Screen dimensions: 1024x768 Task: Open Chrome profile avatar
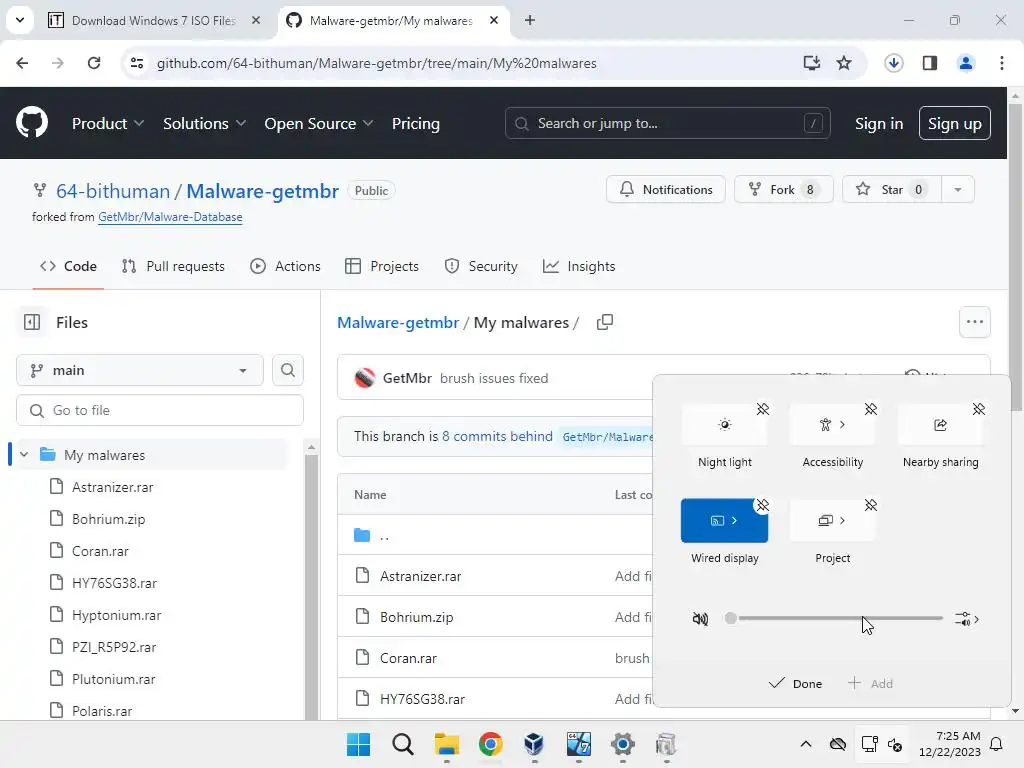(965, 63)
